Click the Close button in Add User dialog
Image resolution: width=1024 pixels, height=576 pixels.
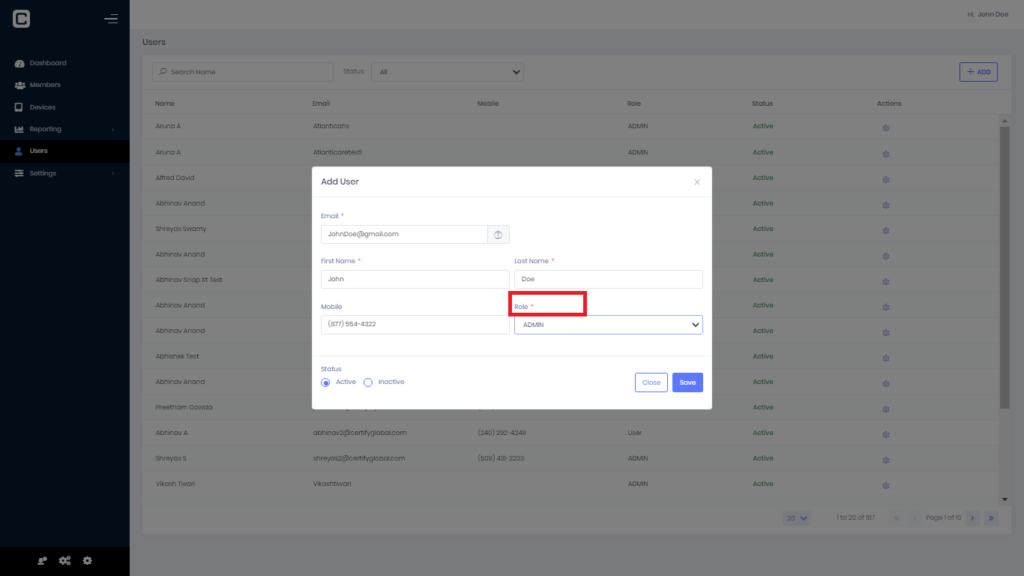[651, 381]
